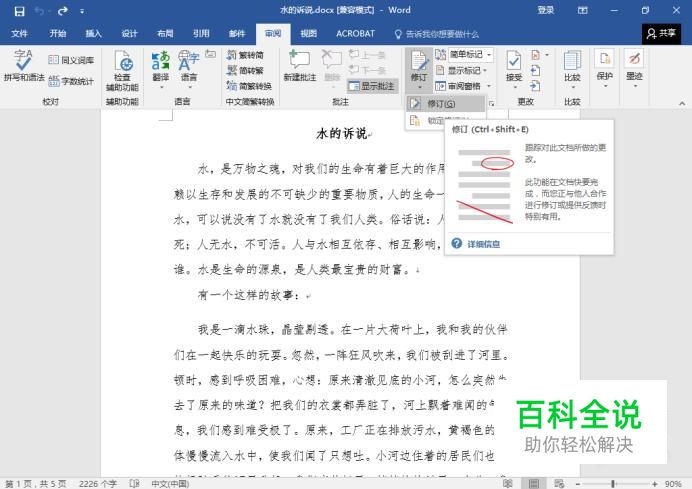Toggle the 审阅窗格 reviewing pane
This screenshot has width=692, height=489.
pyautogui.click(x=458, y=86)
